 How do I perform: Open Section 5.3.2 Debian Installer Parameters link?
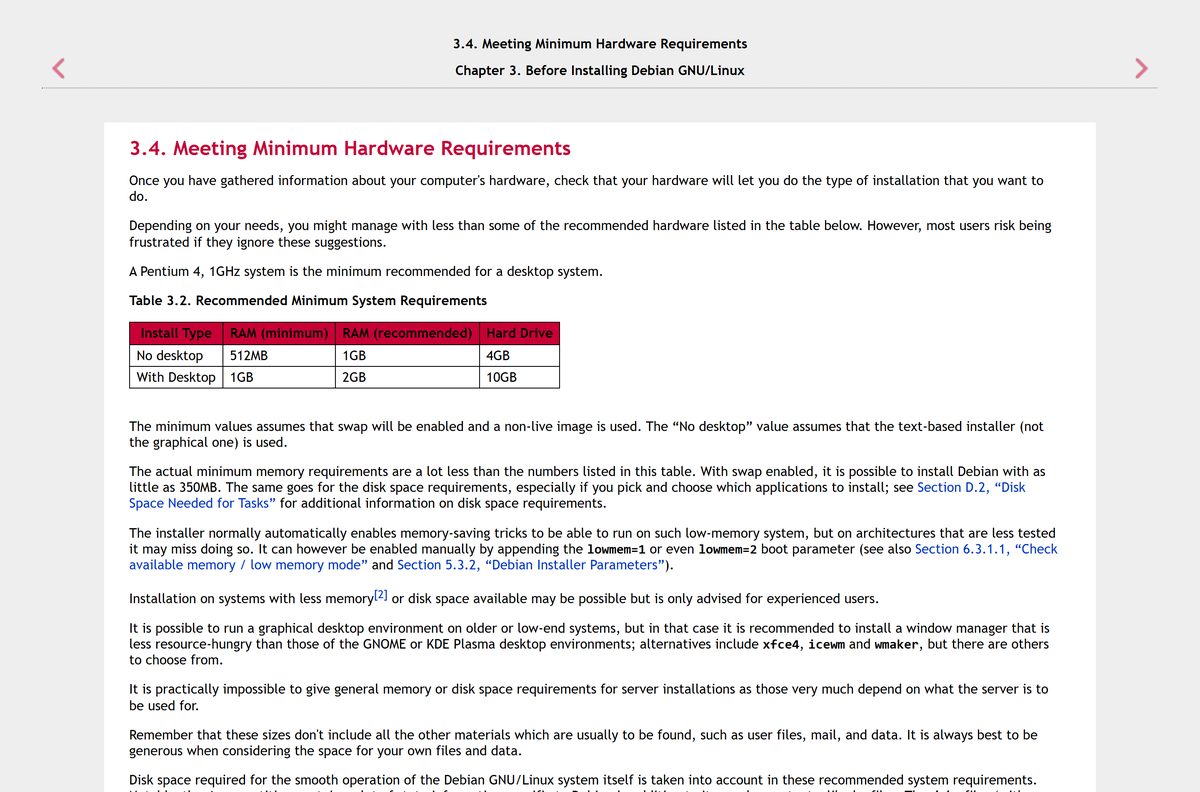(x=532, y=565)
